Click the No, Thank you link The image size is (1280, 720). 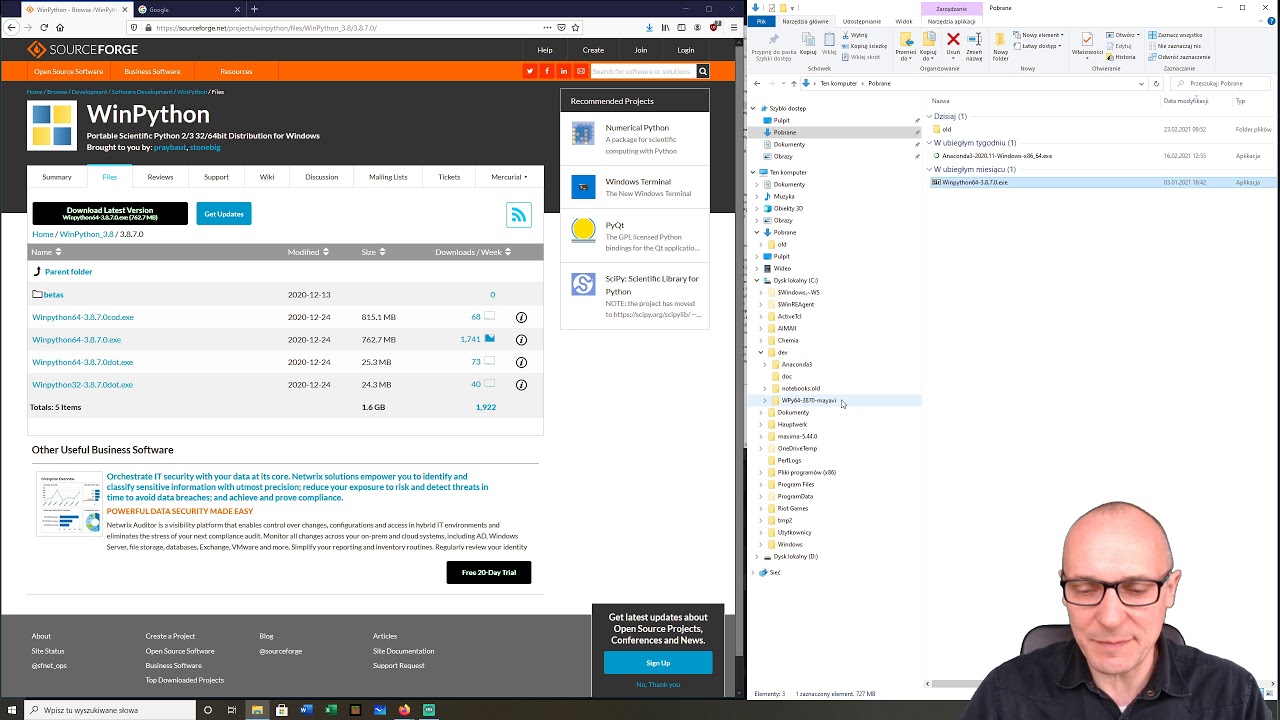[658, 685]
